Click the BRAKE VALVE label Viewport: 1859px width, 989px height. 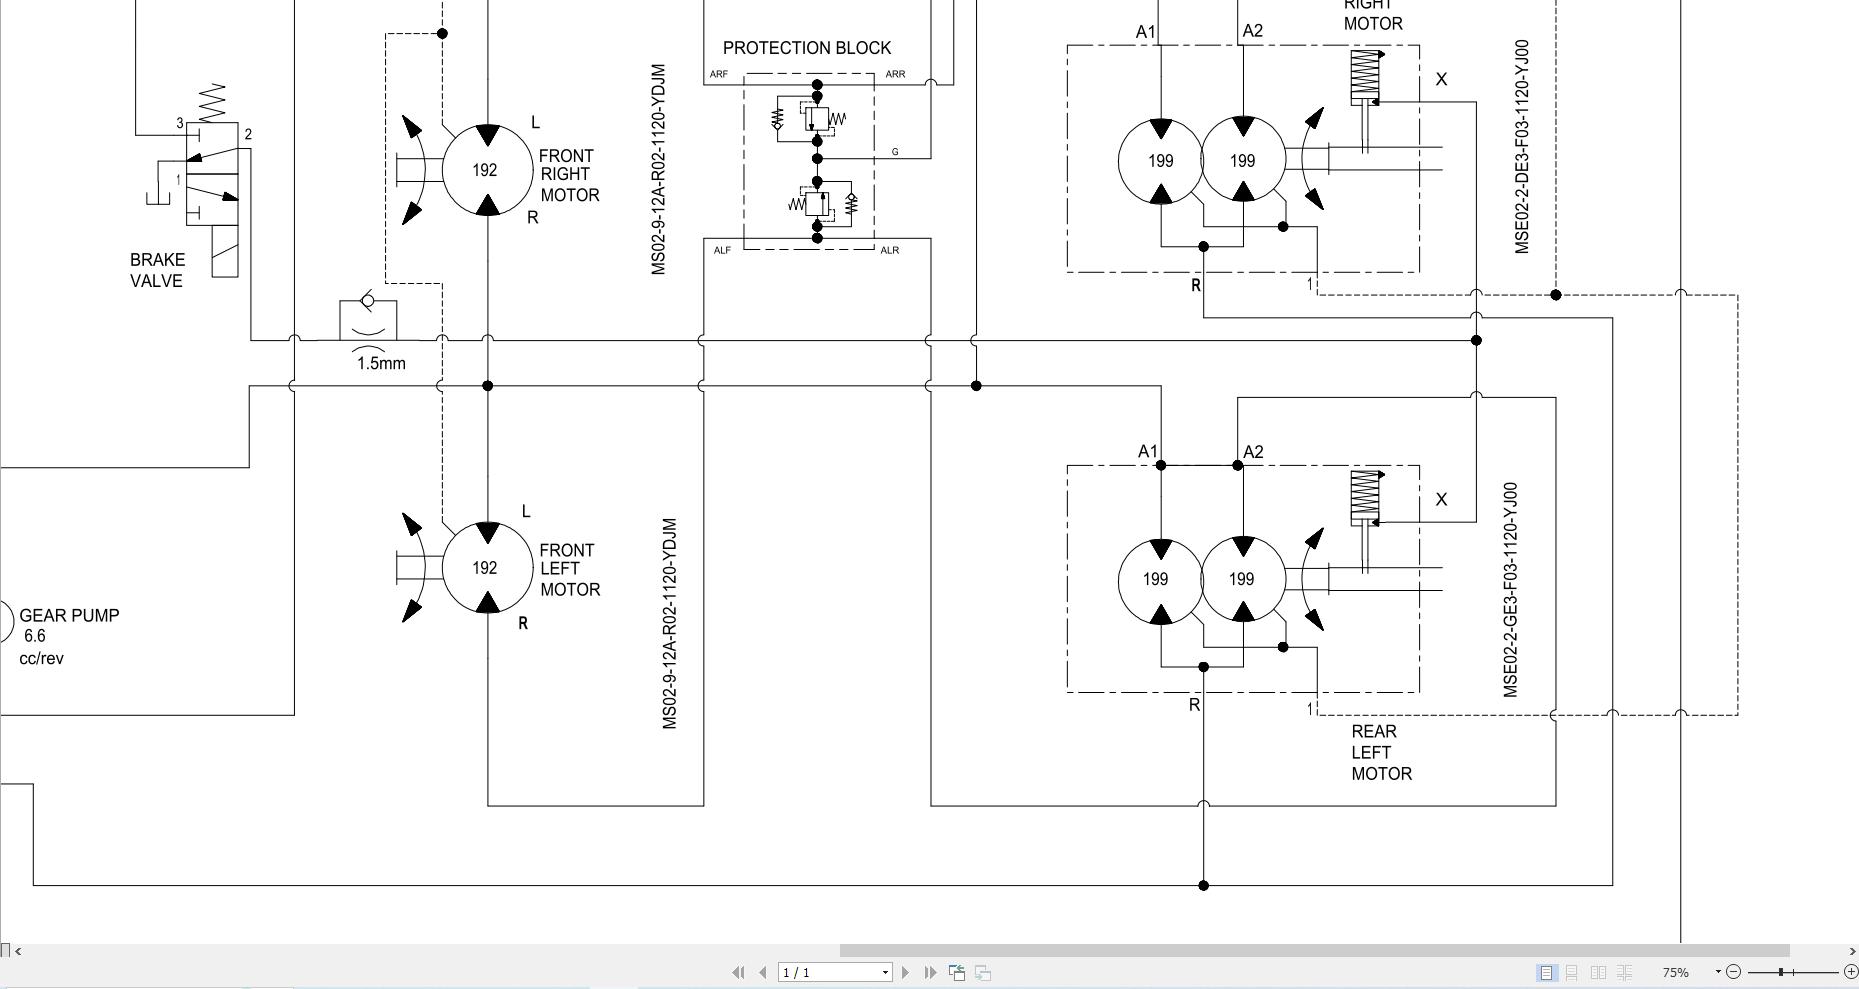click(x=157, y=270)
